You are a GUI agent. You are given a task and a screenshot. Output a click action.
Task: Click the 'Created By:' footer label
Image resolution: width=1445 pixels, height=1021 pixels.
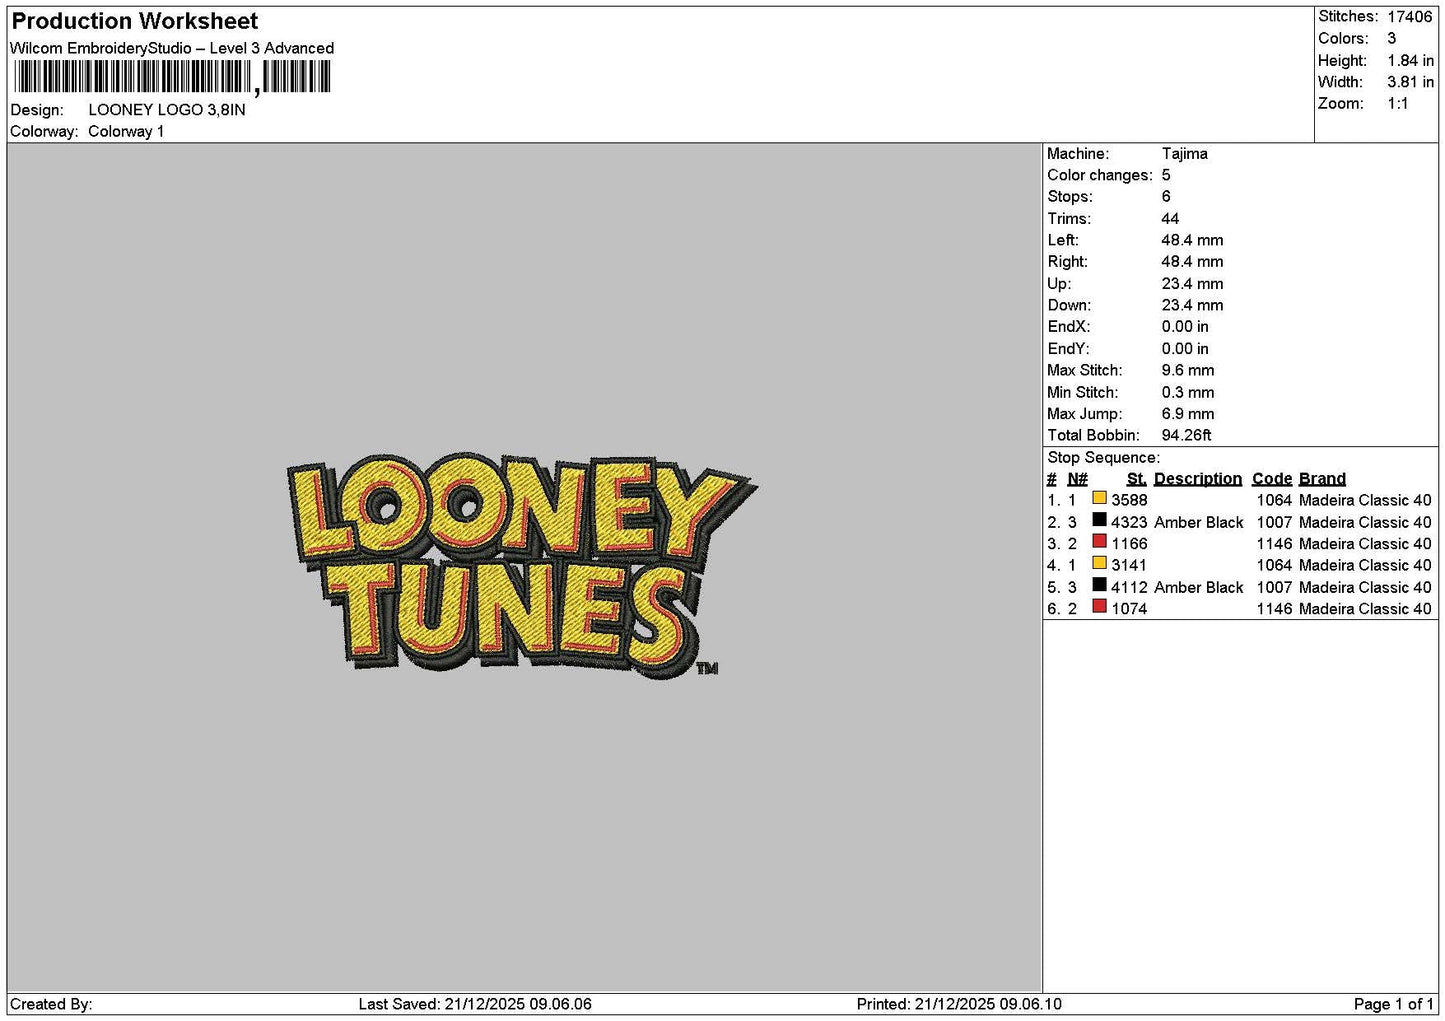click(51, 1004)
